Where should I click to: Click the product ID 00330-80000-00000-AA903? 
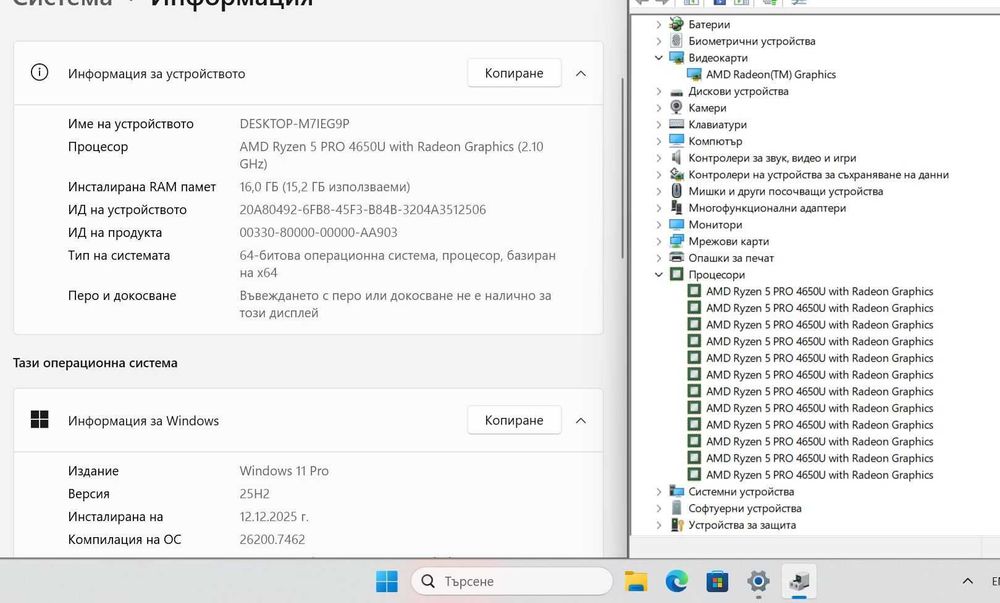318,233
